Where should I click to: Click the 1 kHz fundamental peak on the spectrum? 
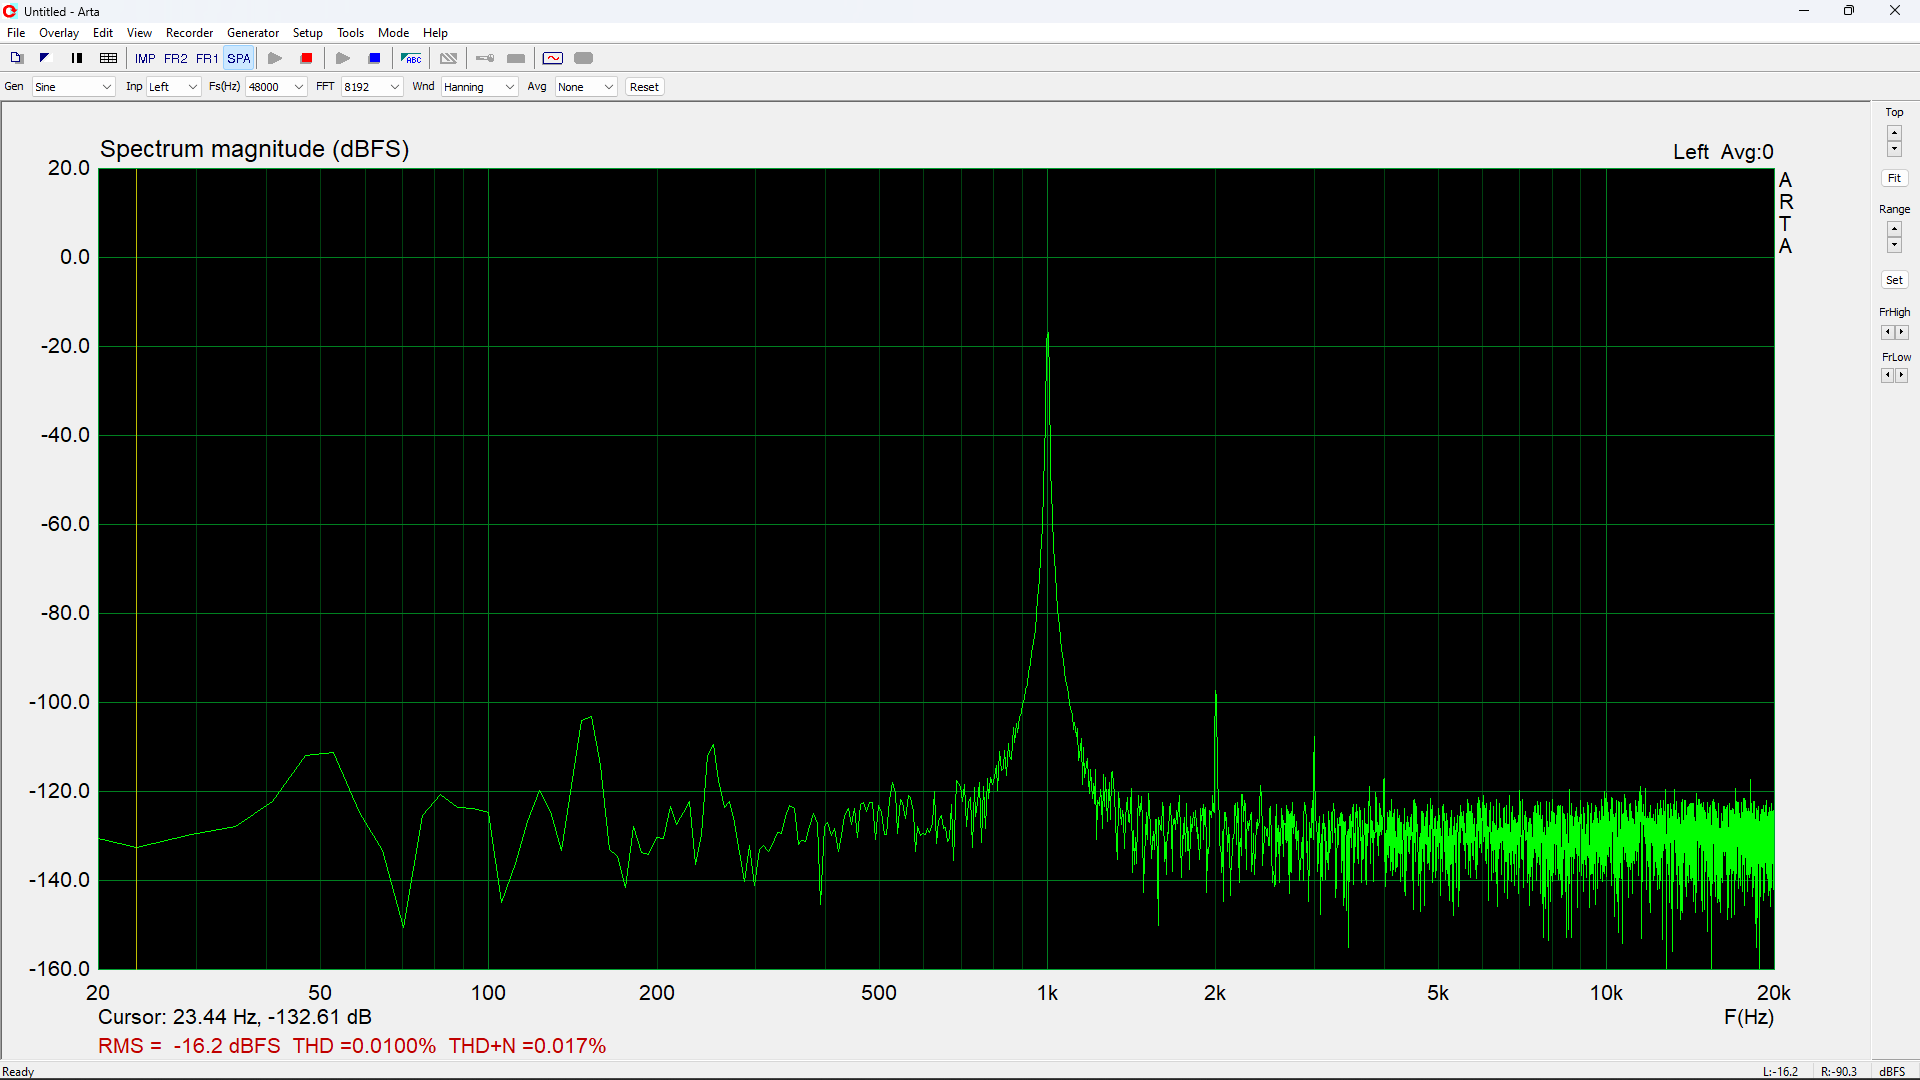1047,337
